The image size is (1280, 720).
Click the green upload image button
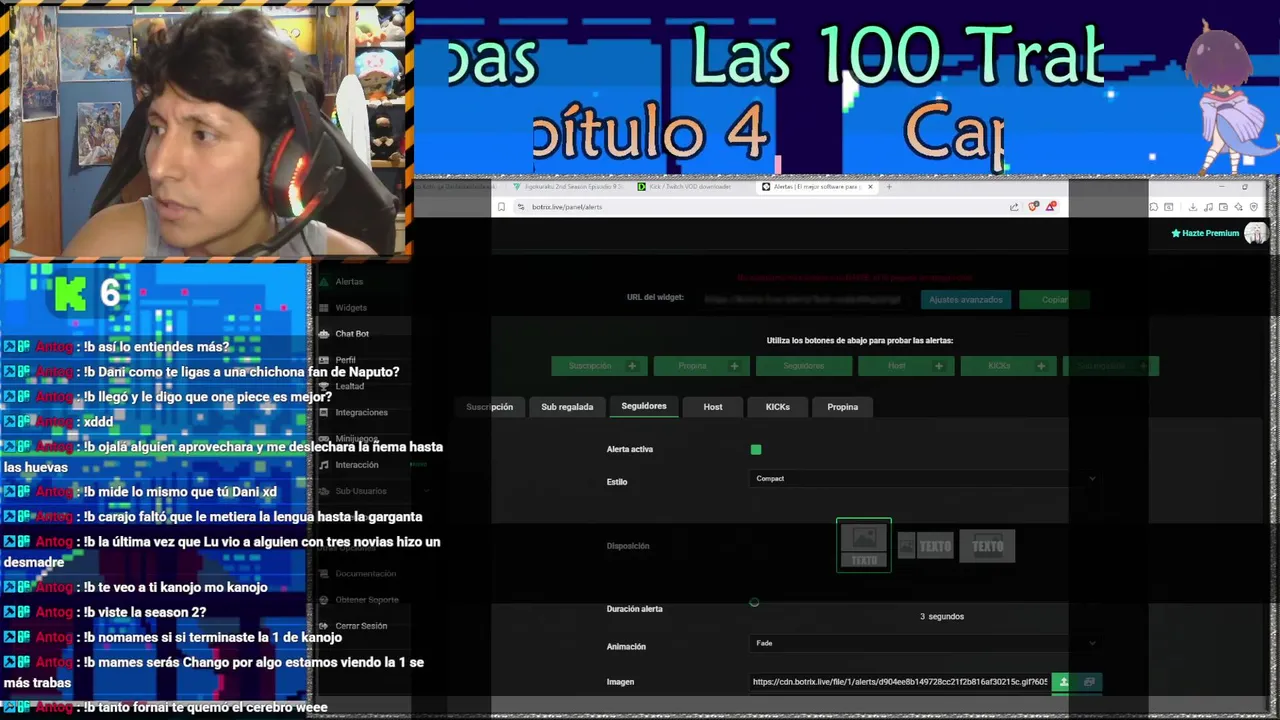pyautogui.click(x=1063, y=682)
